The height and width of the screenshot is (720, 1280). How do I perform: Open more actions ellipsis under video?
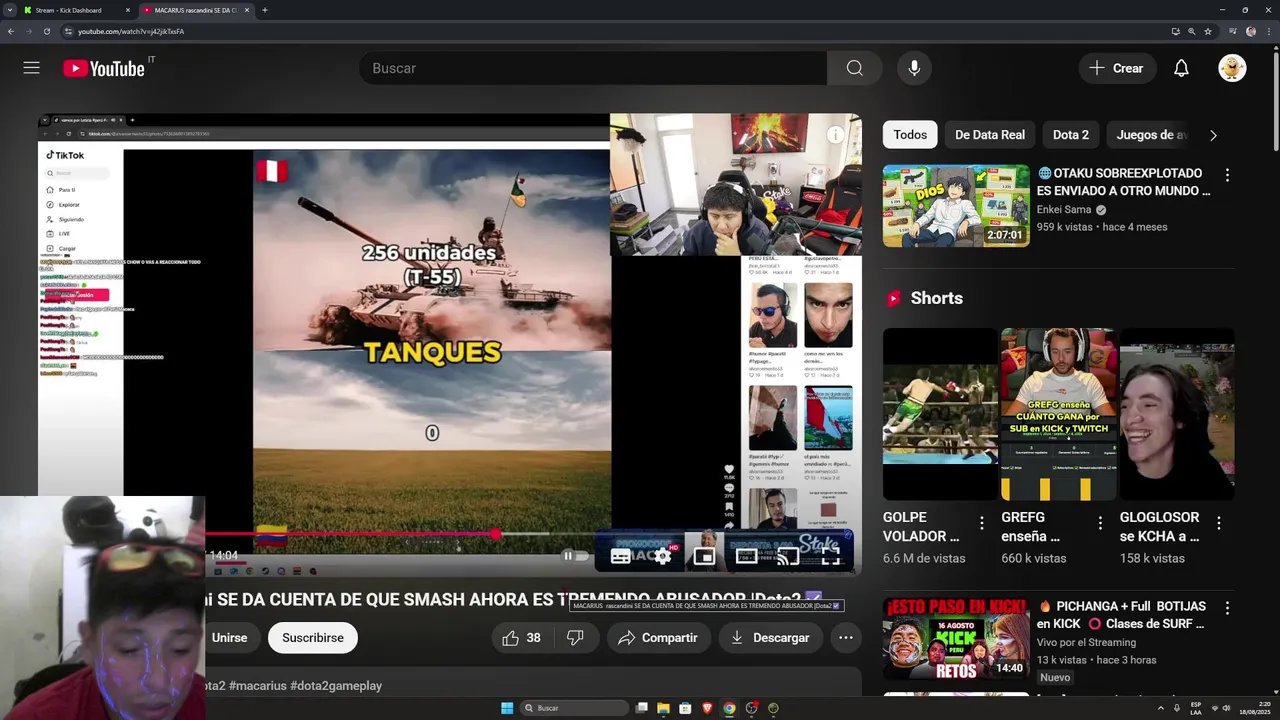pyautogui.click(x=845, y=638)
